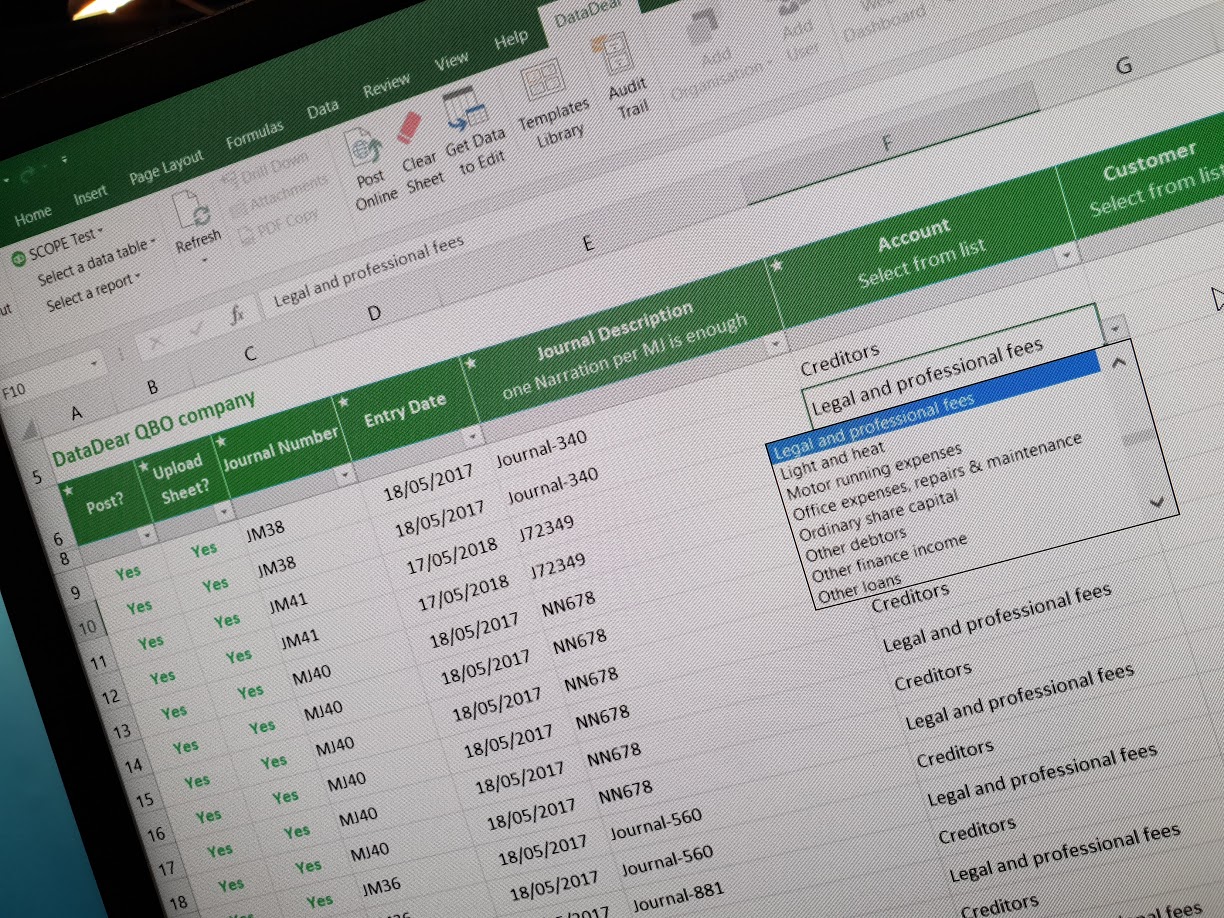The height and width of the screenshot is (918, 1224).
Task: Open the Templates Library
Action: [x=549, y=104]
